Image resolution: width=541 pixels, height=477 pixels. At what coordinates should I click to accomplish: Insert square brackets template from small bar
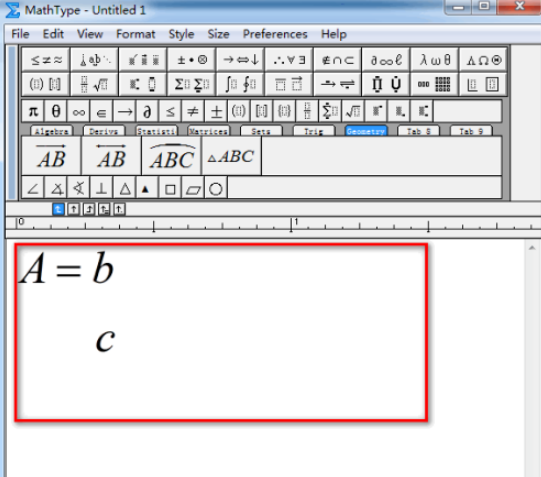click(262, 111)
